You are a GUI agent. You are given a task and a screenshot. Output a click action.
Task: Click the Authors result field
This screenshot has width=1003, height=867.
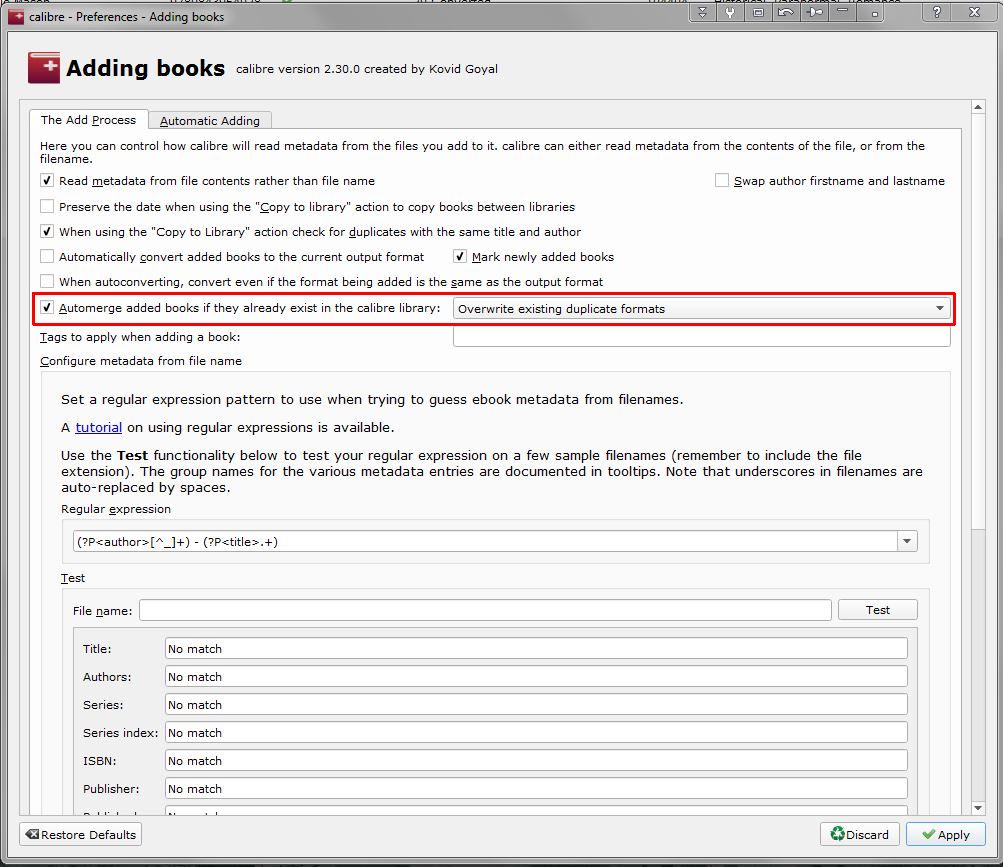tap(536, 676)
